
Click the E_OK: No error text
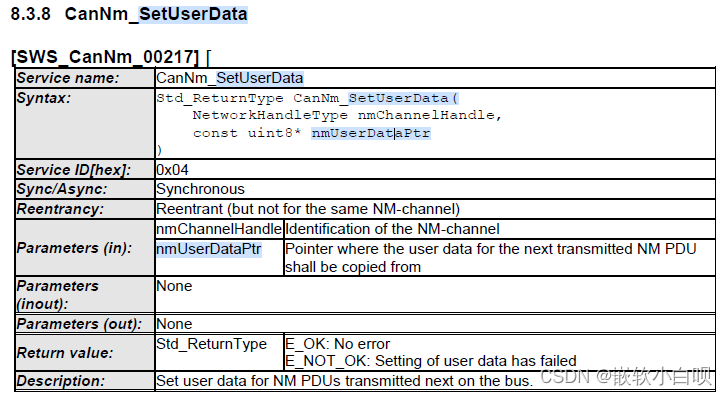click(x=338, y=344)
